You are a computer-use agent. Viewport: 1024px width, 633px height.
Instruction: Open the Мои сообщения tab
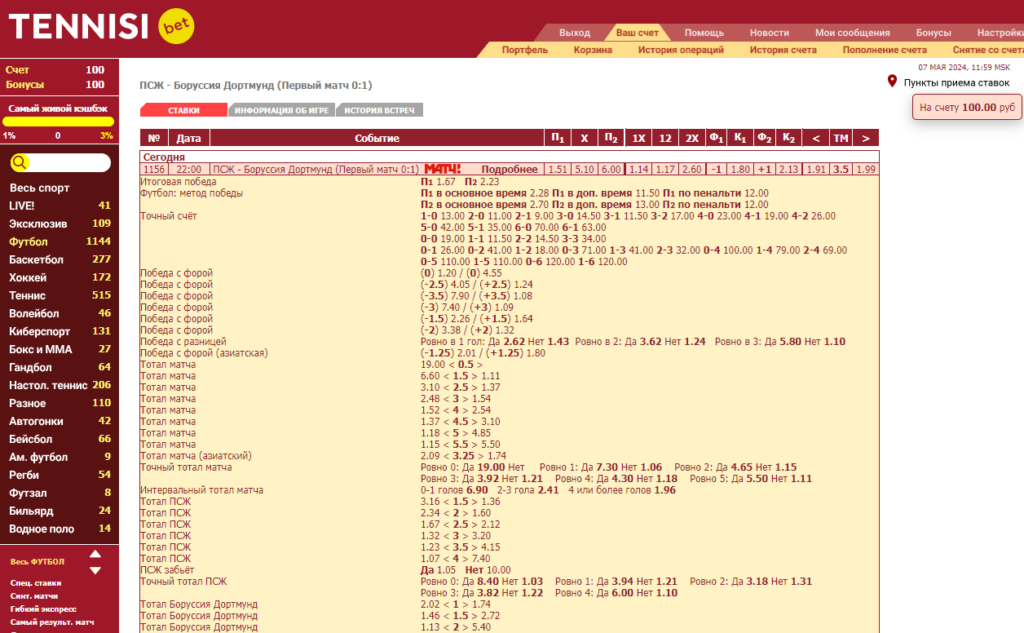852,33
